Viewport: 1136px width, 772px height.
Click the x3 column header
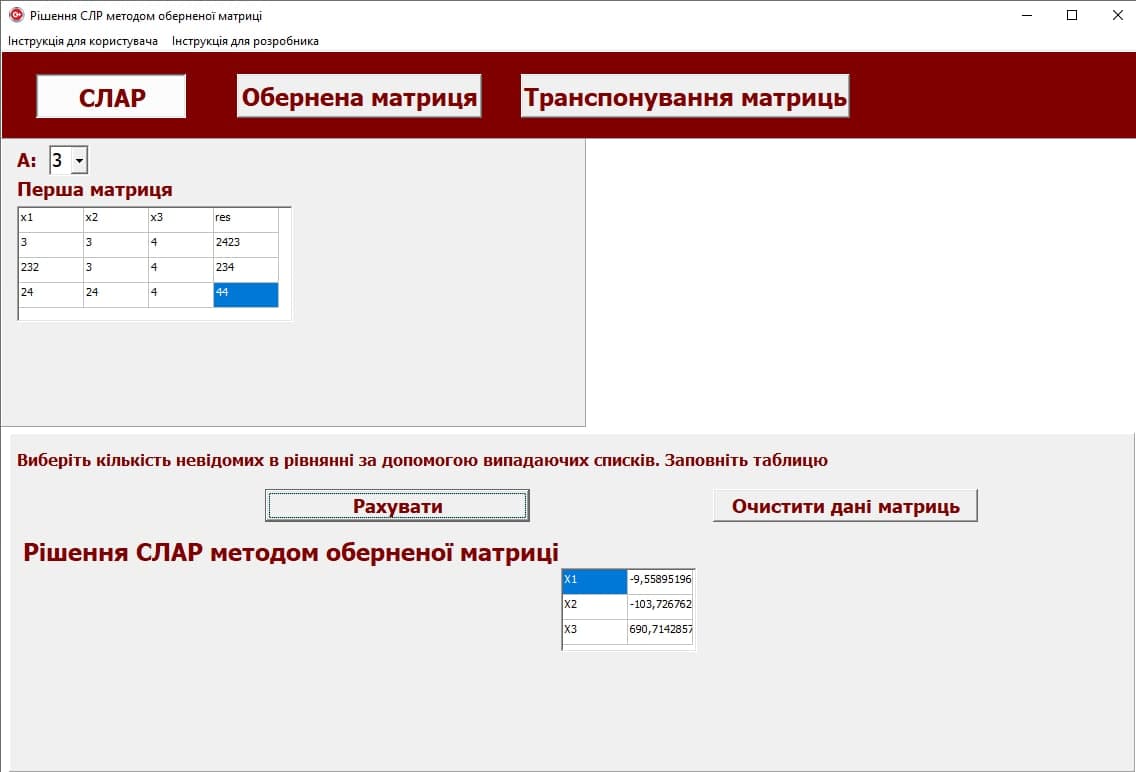point(180,219)
